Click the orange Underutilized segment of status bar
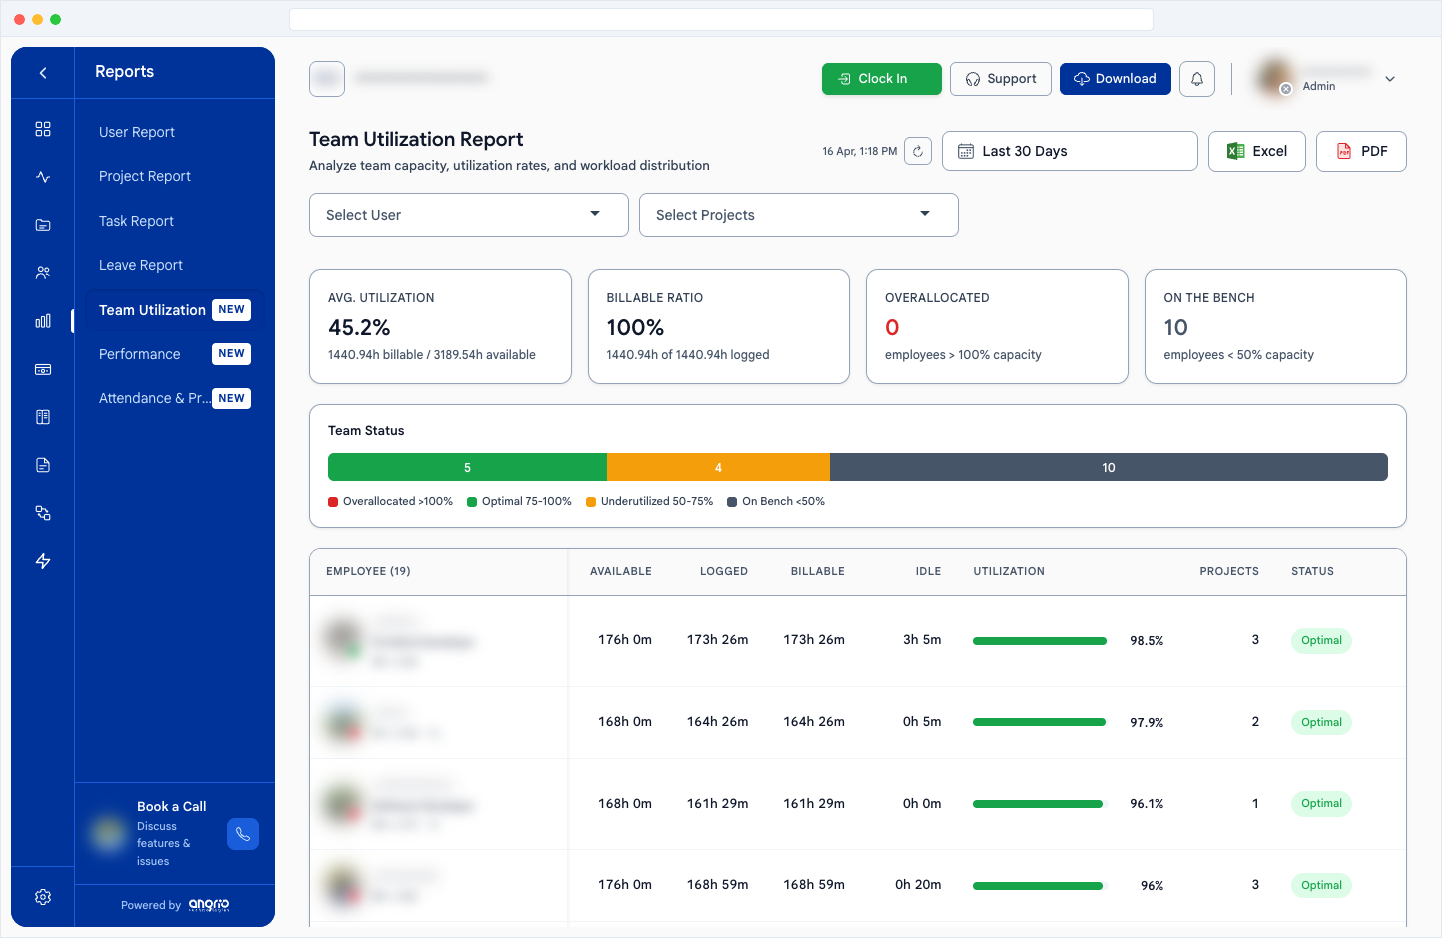Image resolution: width=1442 pixels, height=938 pixels. pyautogui.click(x=718, y=467)
